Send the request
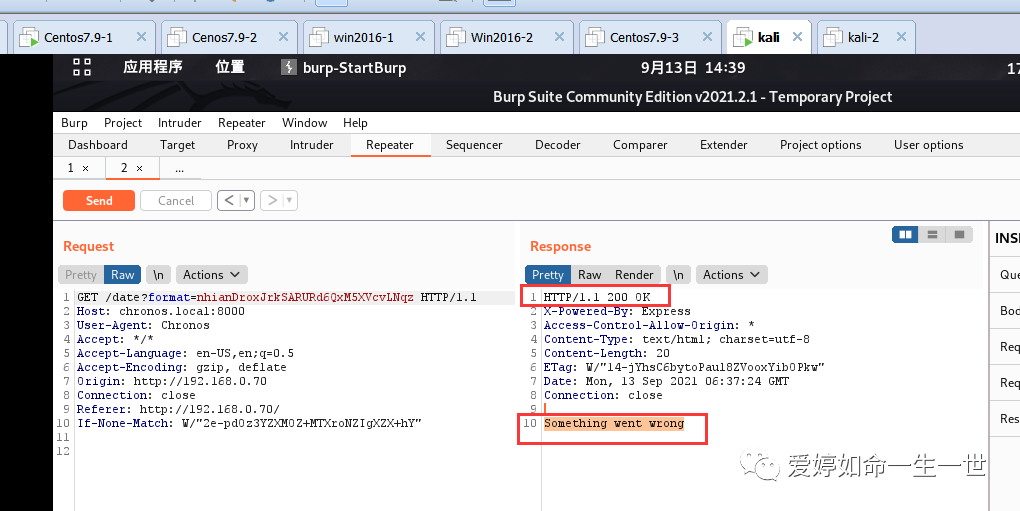The image size is (1020, 511). [99, 201]
